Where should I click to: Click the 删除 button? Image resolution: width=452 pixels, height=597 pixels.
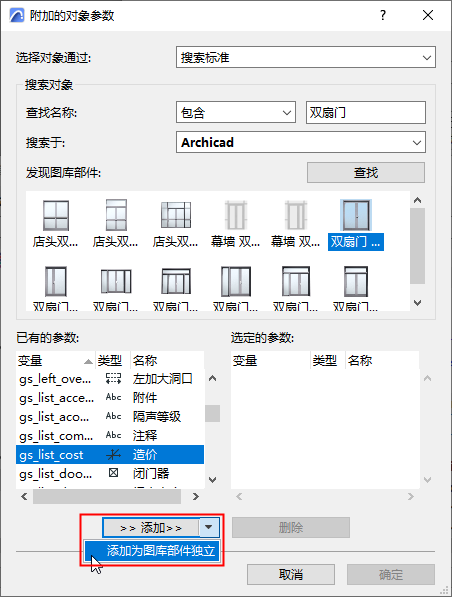coord(291,528)
